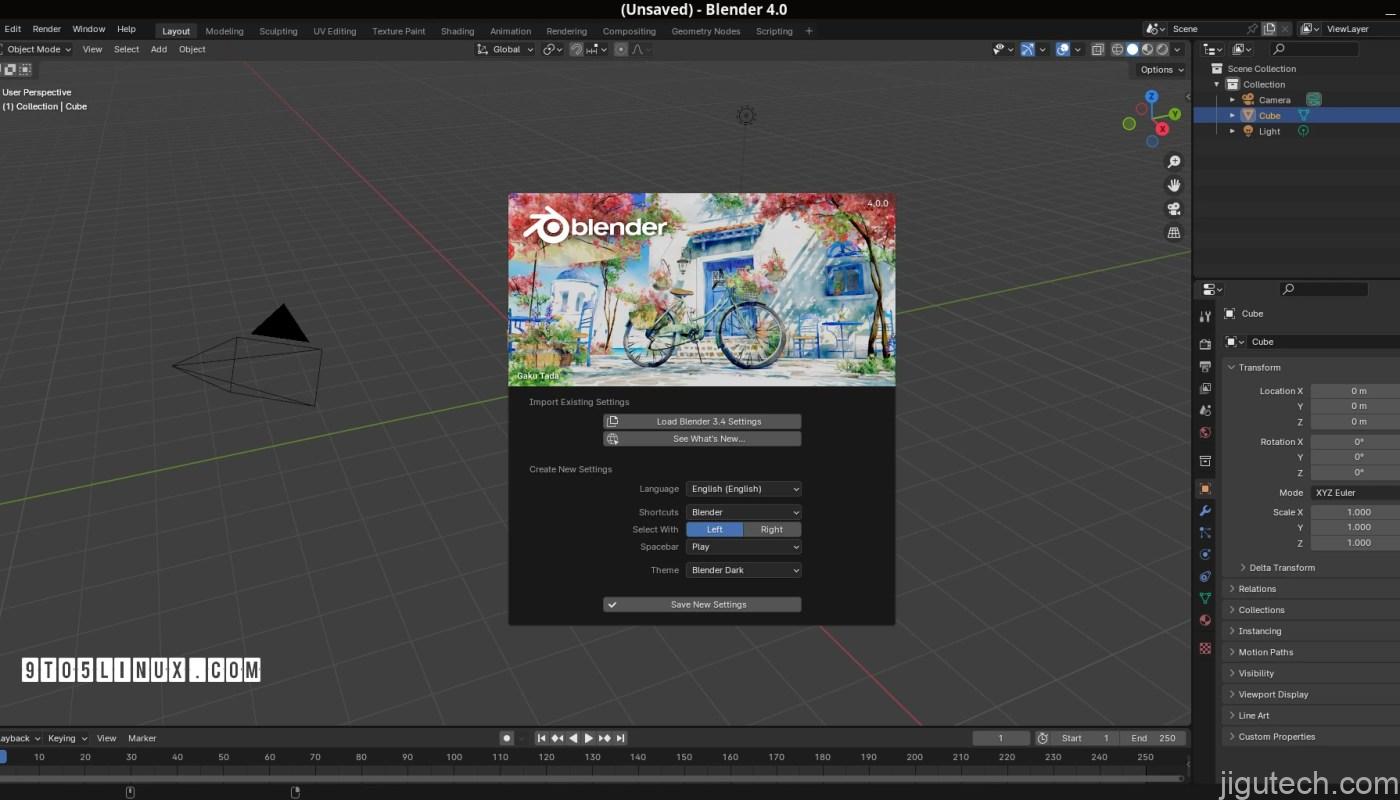This screenshot has width=1400, height=800.
Task: Switch to the Sculpting workspace tab
Action: [278, 31]
